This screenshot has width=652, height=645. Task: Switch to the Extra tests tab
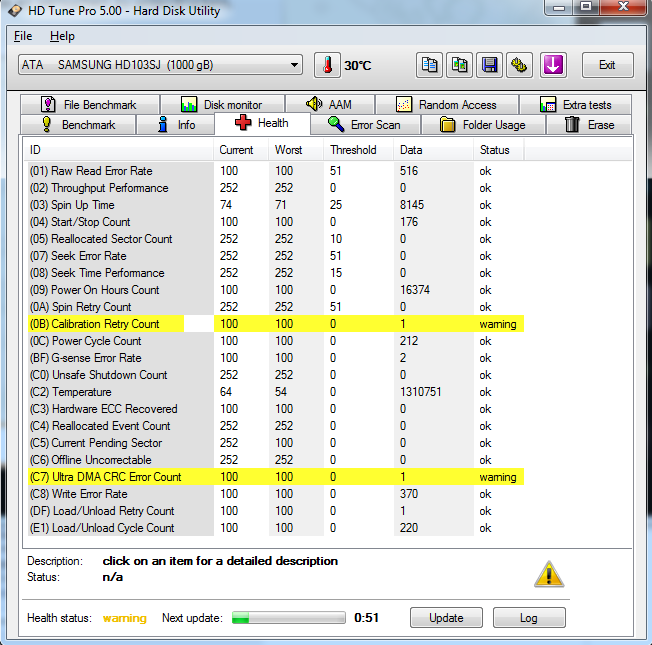(575, 104)
